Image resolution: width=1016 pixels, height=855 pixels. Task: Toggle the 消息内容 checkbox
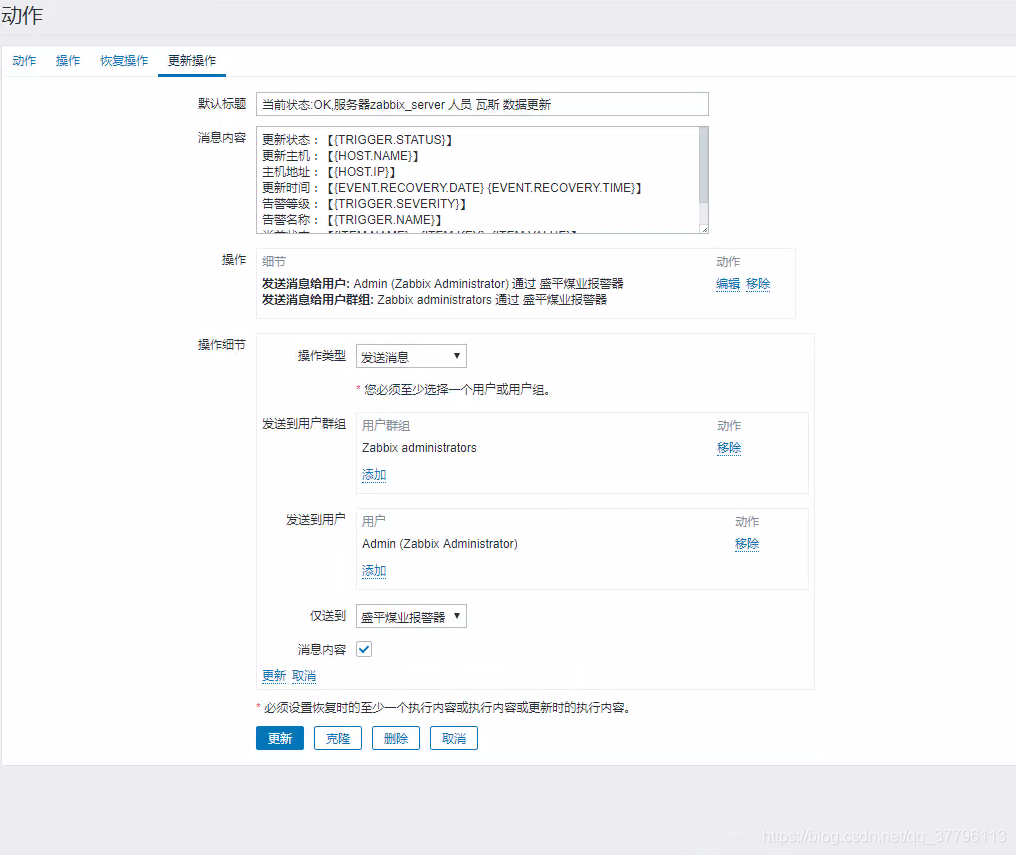click(364, 649)
